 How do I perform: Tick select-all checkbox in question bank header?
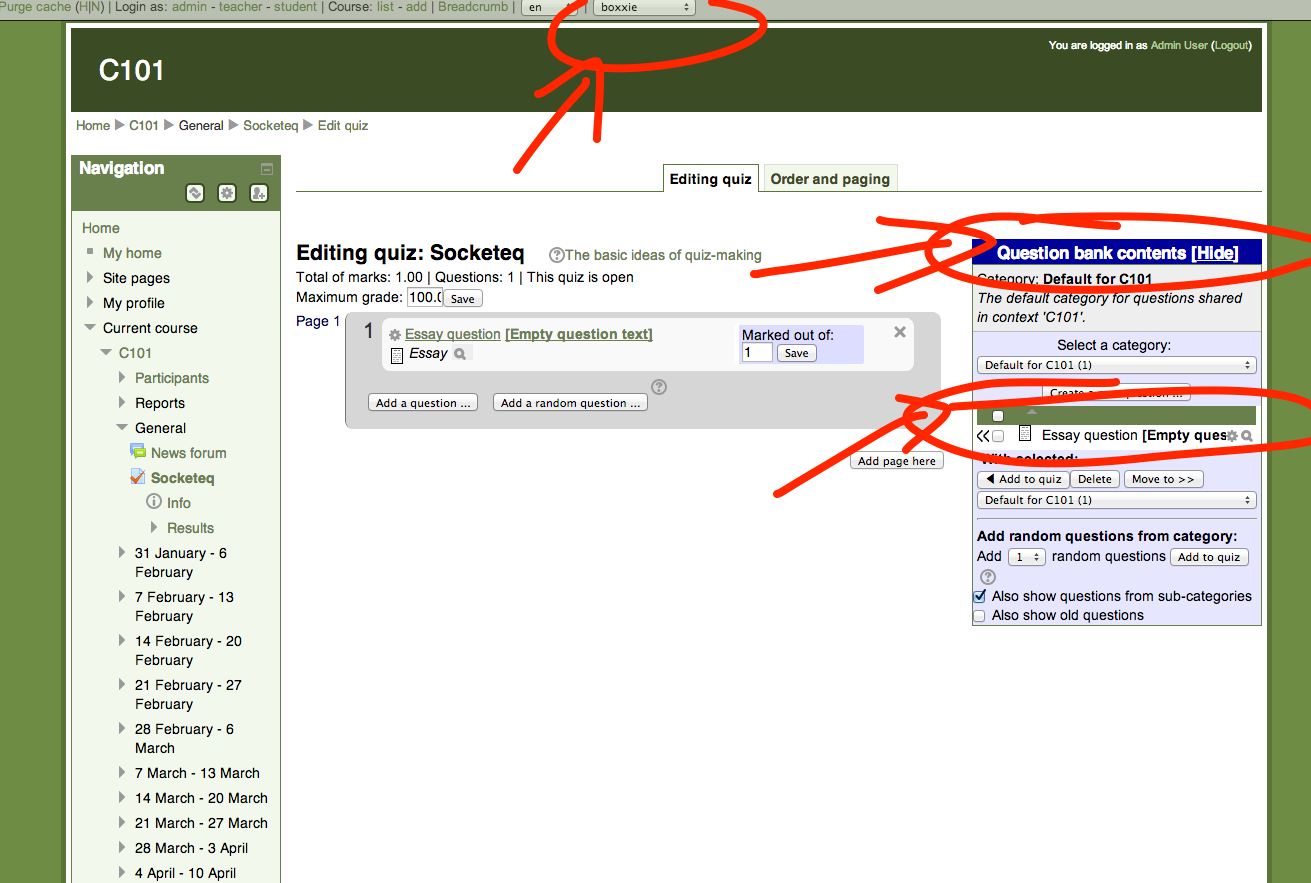coord(997,416)
